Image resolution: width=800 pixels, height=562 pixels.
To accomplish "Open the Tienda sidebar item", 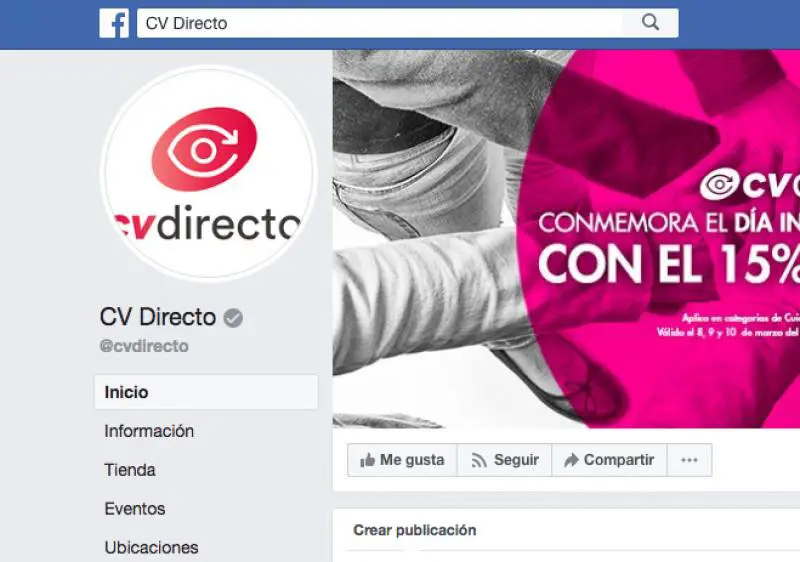I will coord(130,470).
